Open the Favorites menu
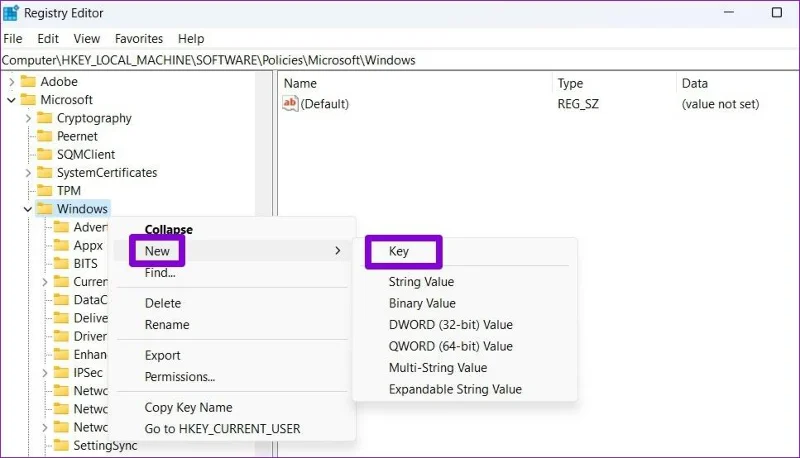 click(139, 39)
